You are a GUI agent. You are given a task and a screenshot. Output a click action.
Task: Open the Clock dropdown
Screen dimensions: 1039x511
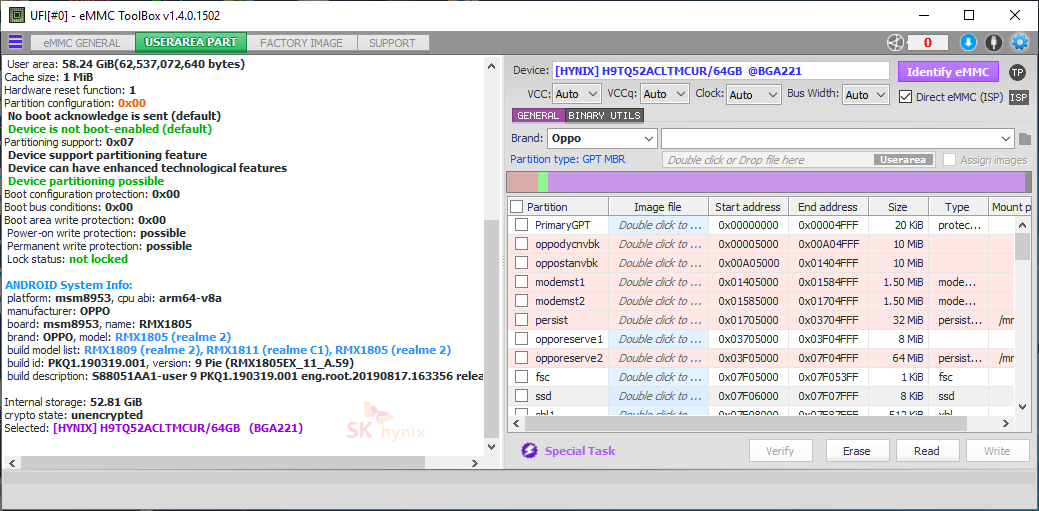click(753, 95)
